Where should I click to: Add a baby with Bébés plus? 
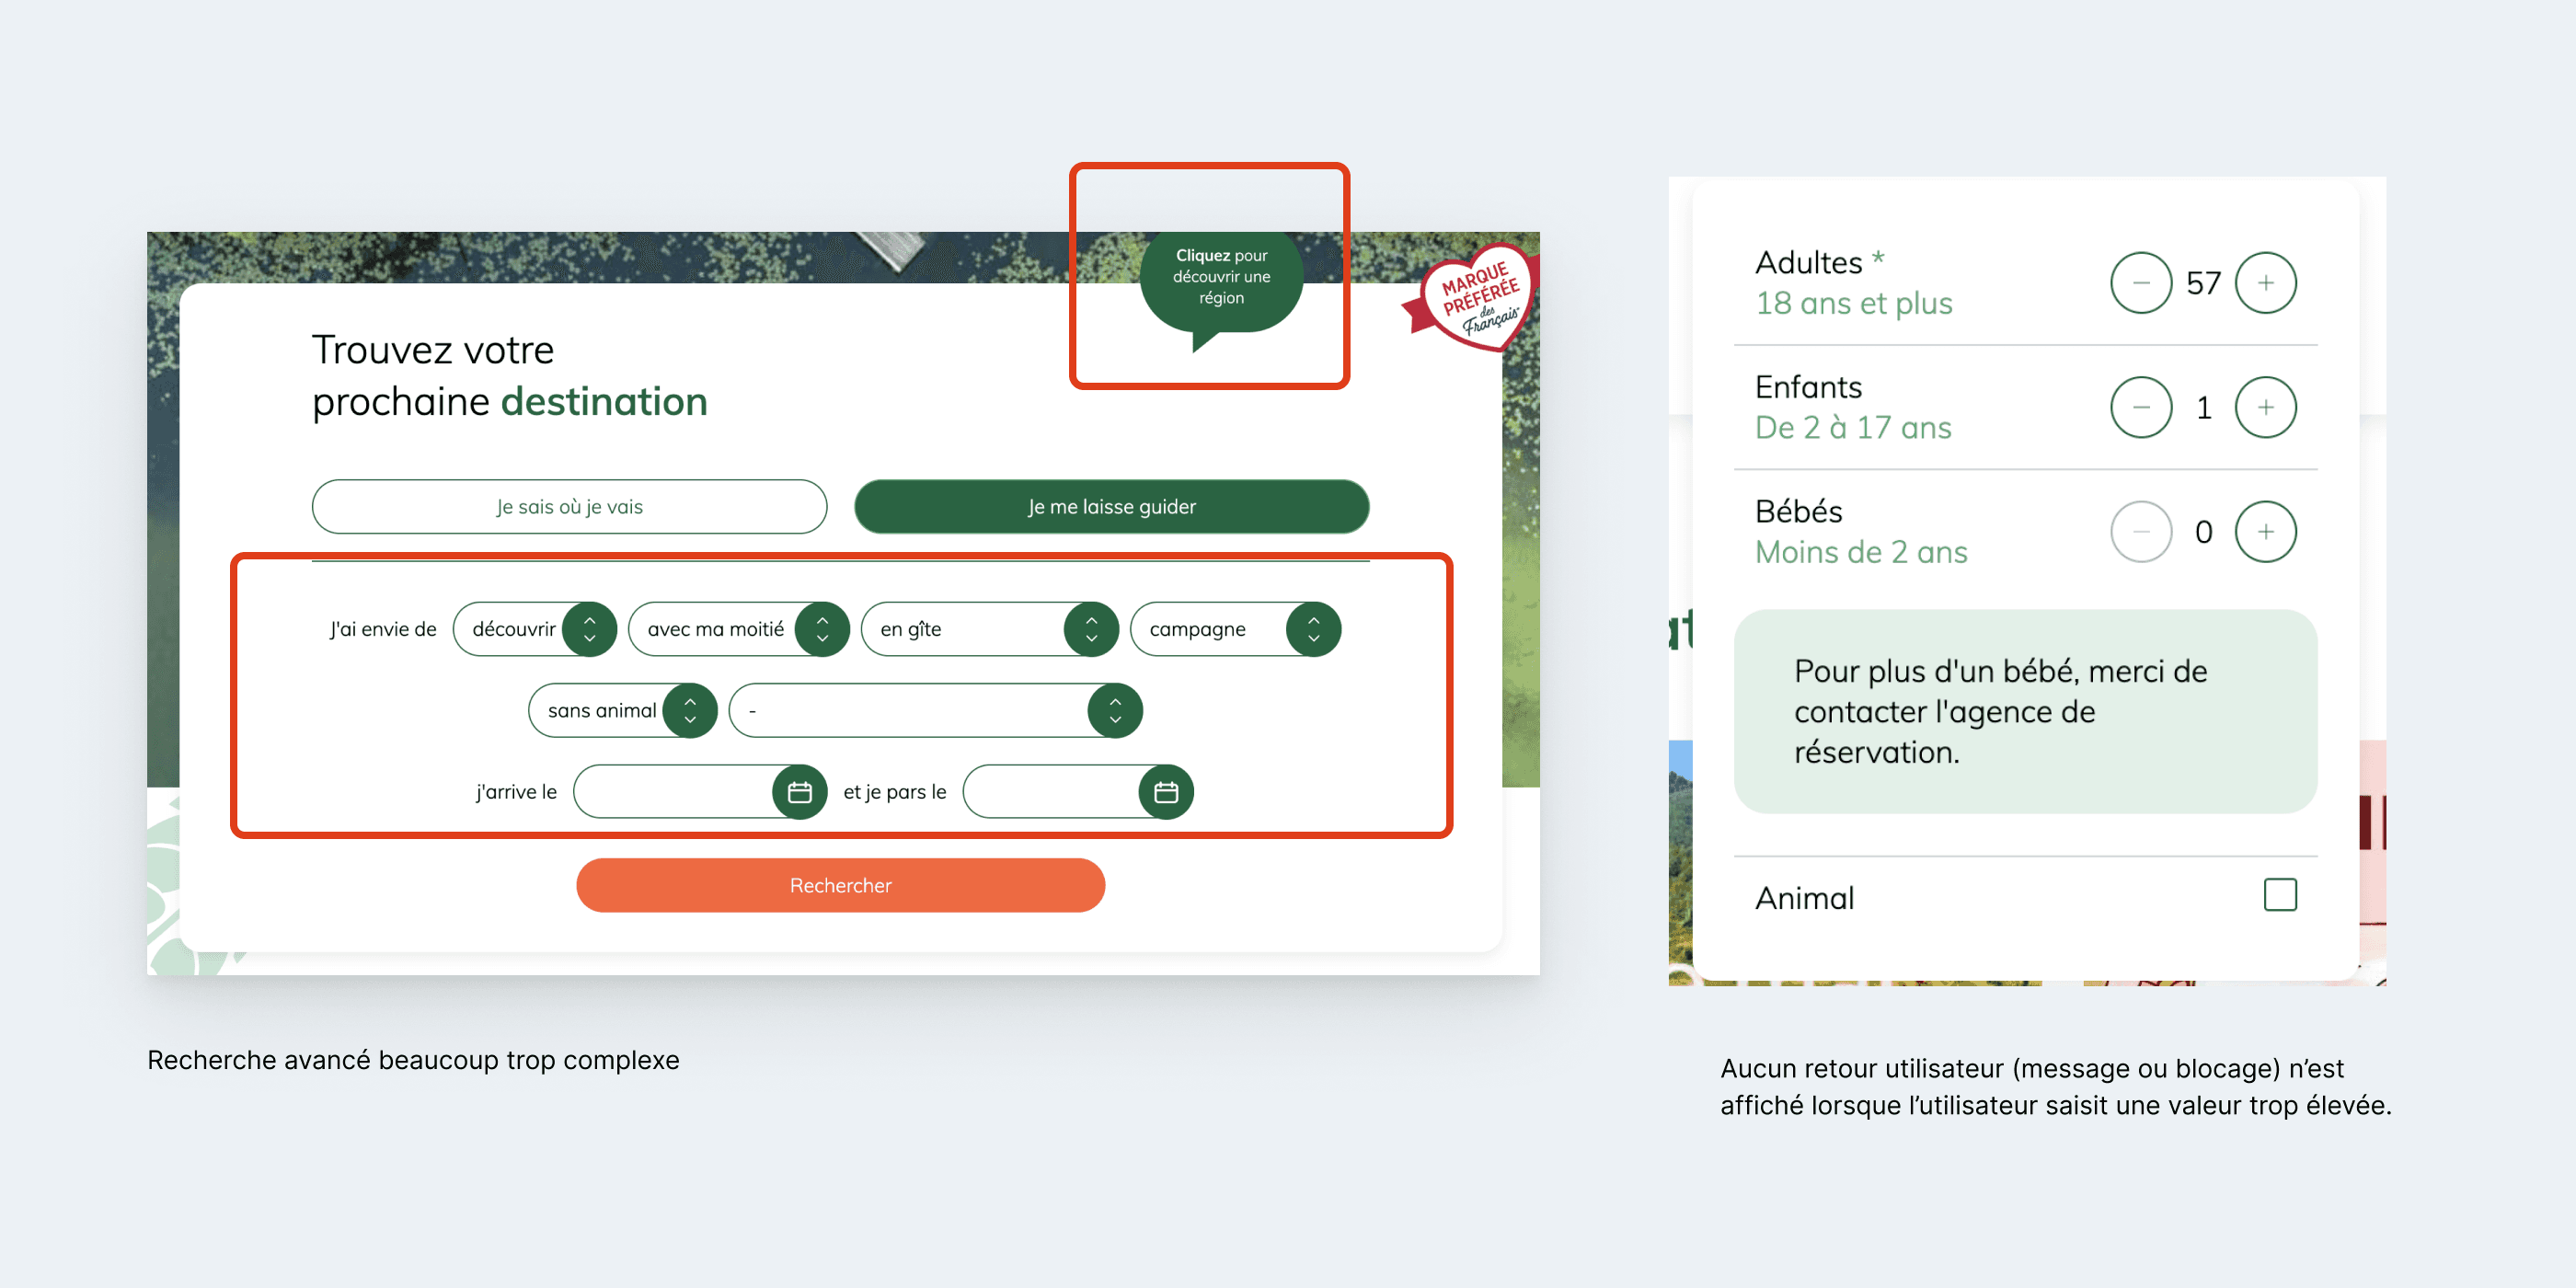click(x=2265, y=532)
